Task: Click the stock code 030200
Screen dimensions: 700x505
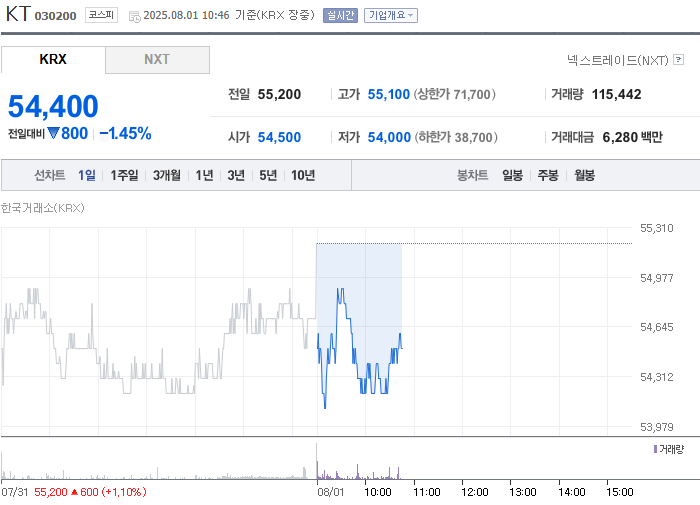Action: click(55, 16)
